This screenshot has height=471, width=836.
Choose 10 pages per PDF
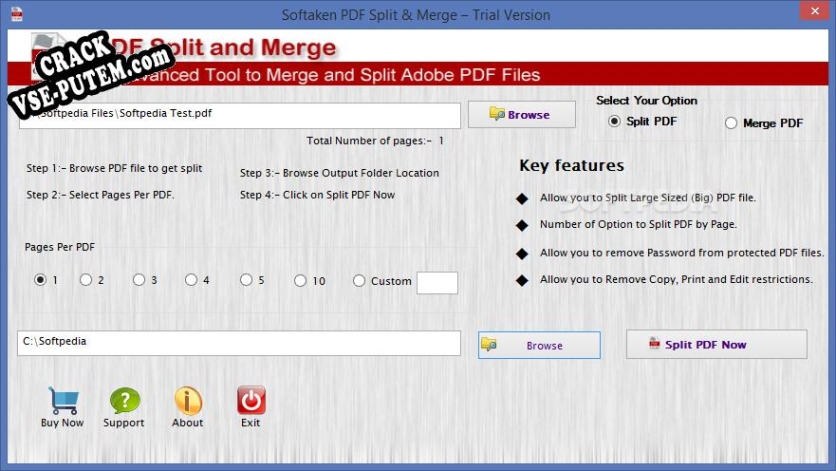point(300,281)
